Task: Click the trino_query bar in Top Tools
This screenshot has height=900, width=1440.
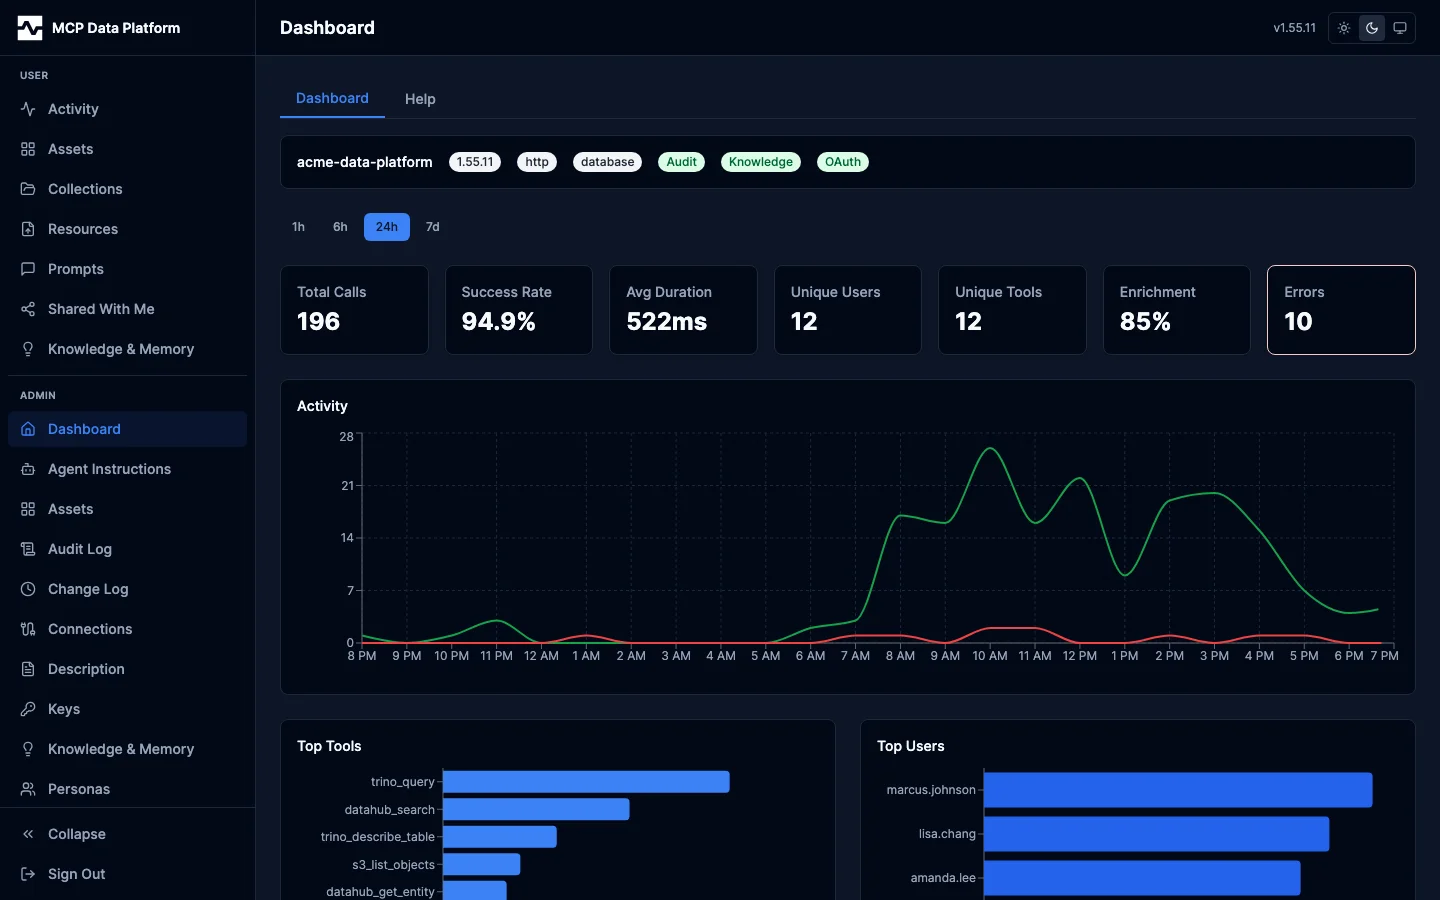Action: [x=585, y=781]
